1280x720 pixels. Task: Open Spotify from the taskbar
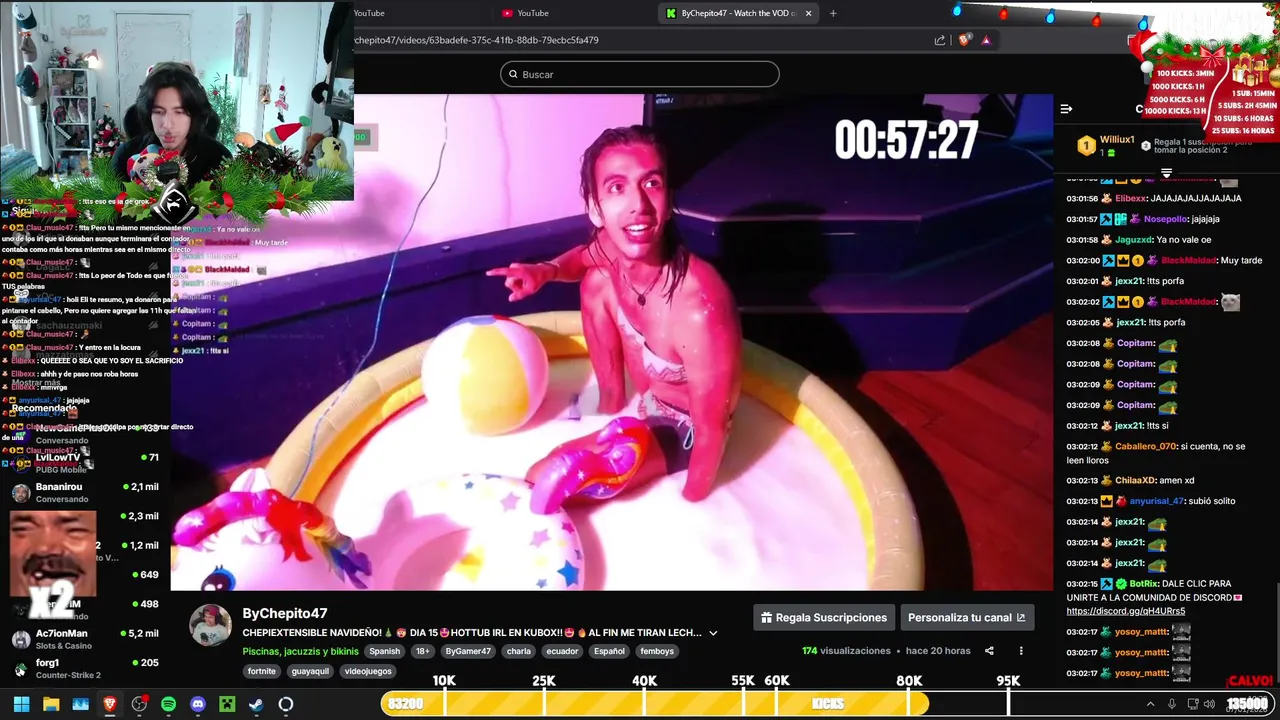pyautogui.click(x=168, y=704)
